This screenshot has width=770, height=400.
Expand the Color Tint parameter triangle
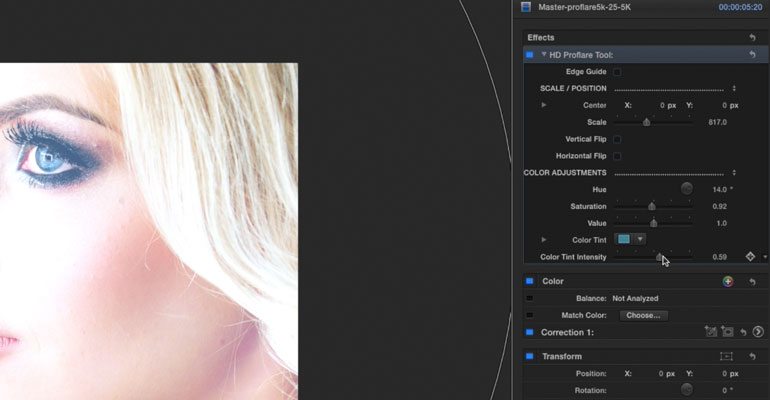click(544, 240)
